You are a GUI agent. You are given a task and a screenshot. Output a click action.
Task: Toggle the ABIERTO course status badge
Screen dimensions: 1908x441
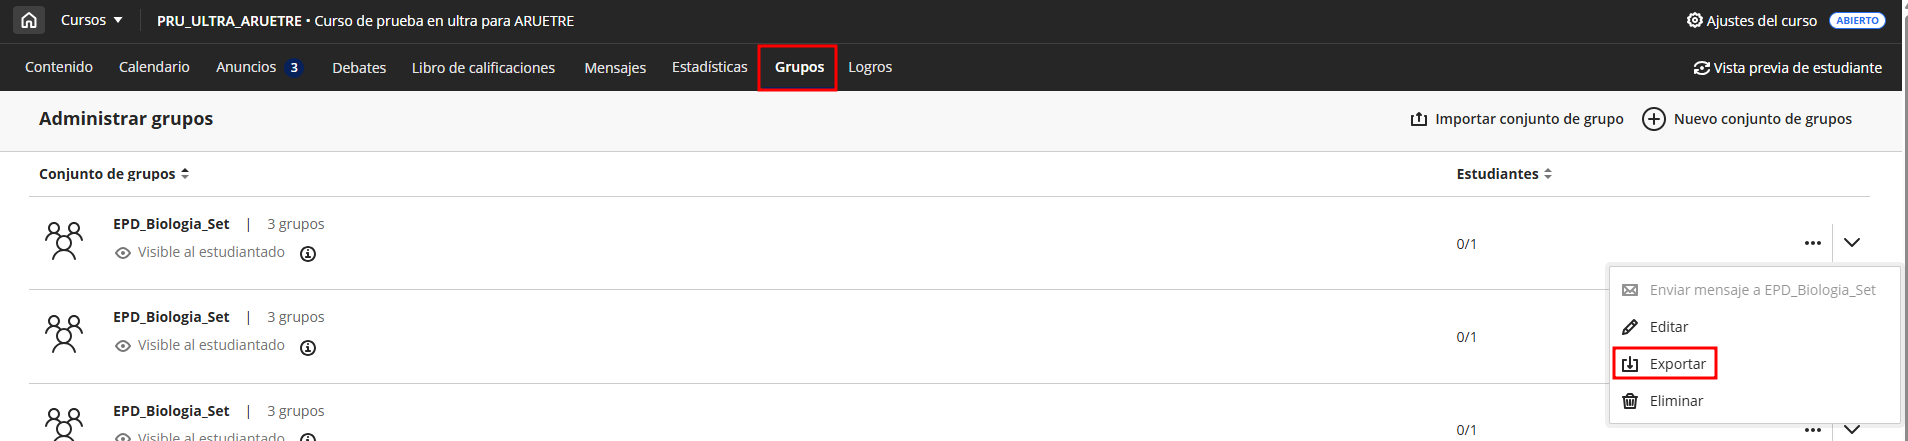[x=1857, y=20]
